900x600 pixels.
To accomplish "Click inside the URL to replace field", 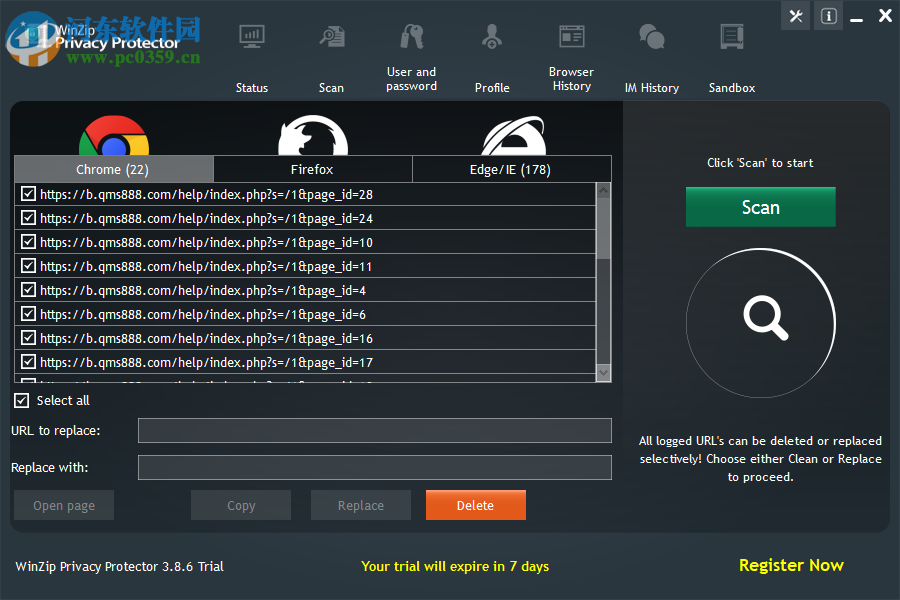I will (x=375, y=430).
